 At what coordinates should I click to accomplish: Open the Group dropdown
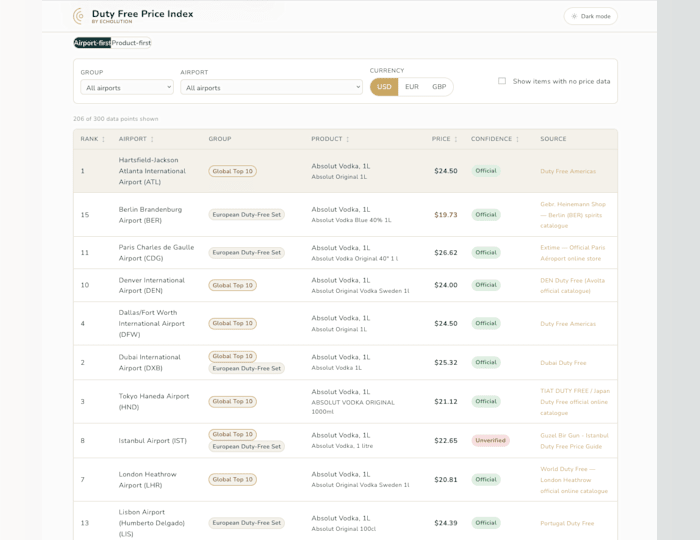point(127,87)
